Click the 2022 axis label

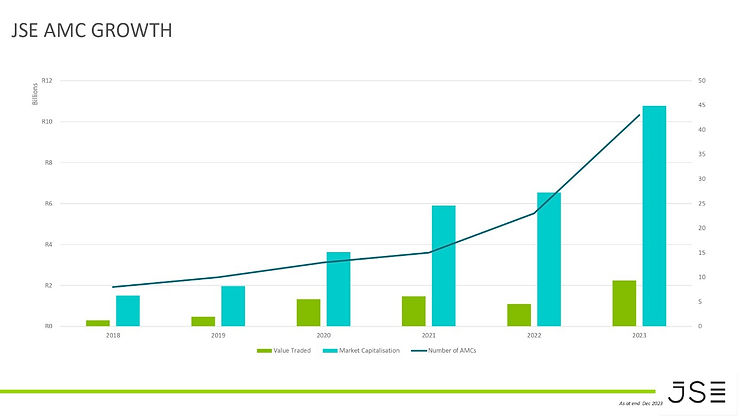[534, 335]
